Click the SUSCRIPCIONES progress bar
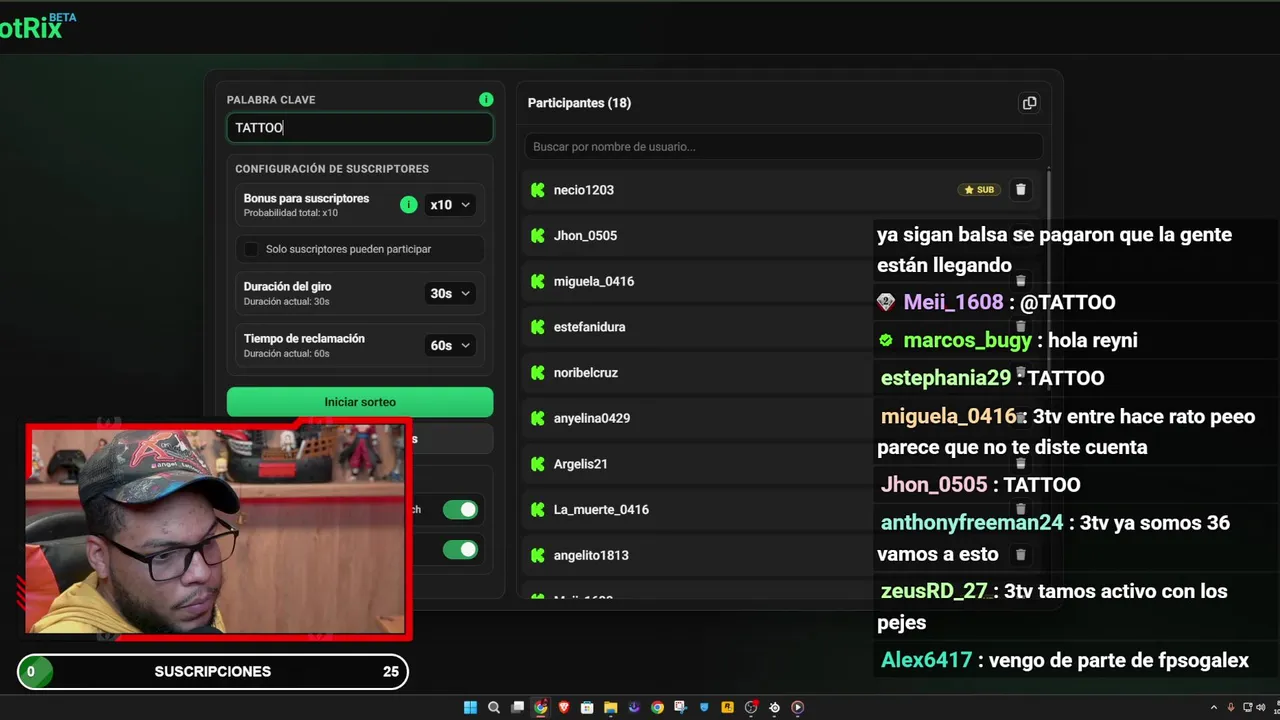Viewport: 1280px width, 720px height. click(213, 672)
